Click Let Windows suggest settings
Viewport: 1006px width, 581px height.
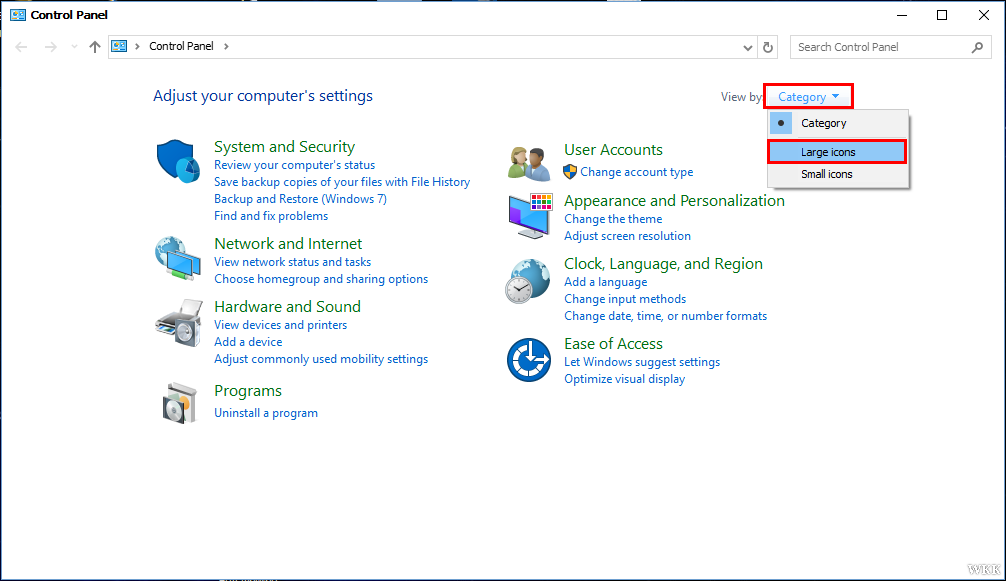[642, 362]
